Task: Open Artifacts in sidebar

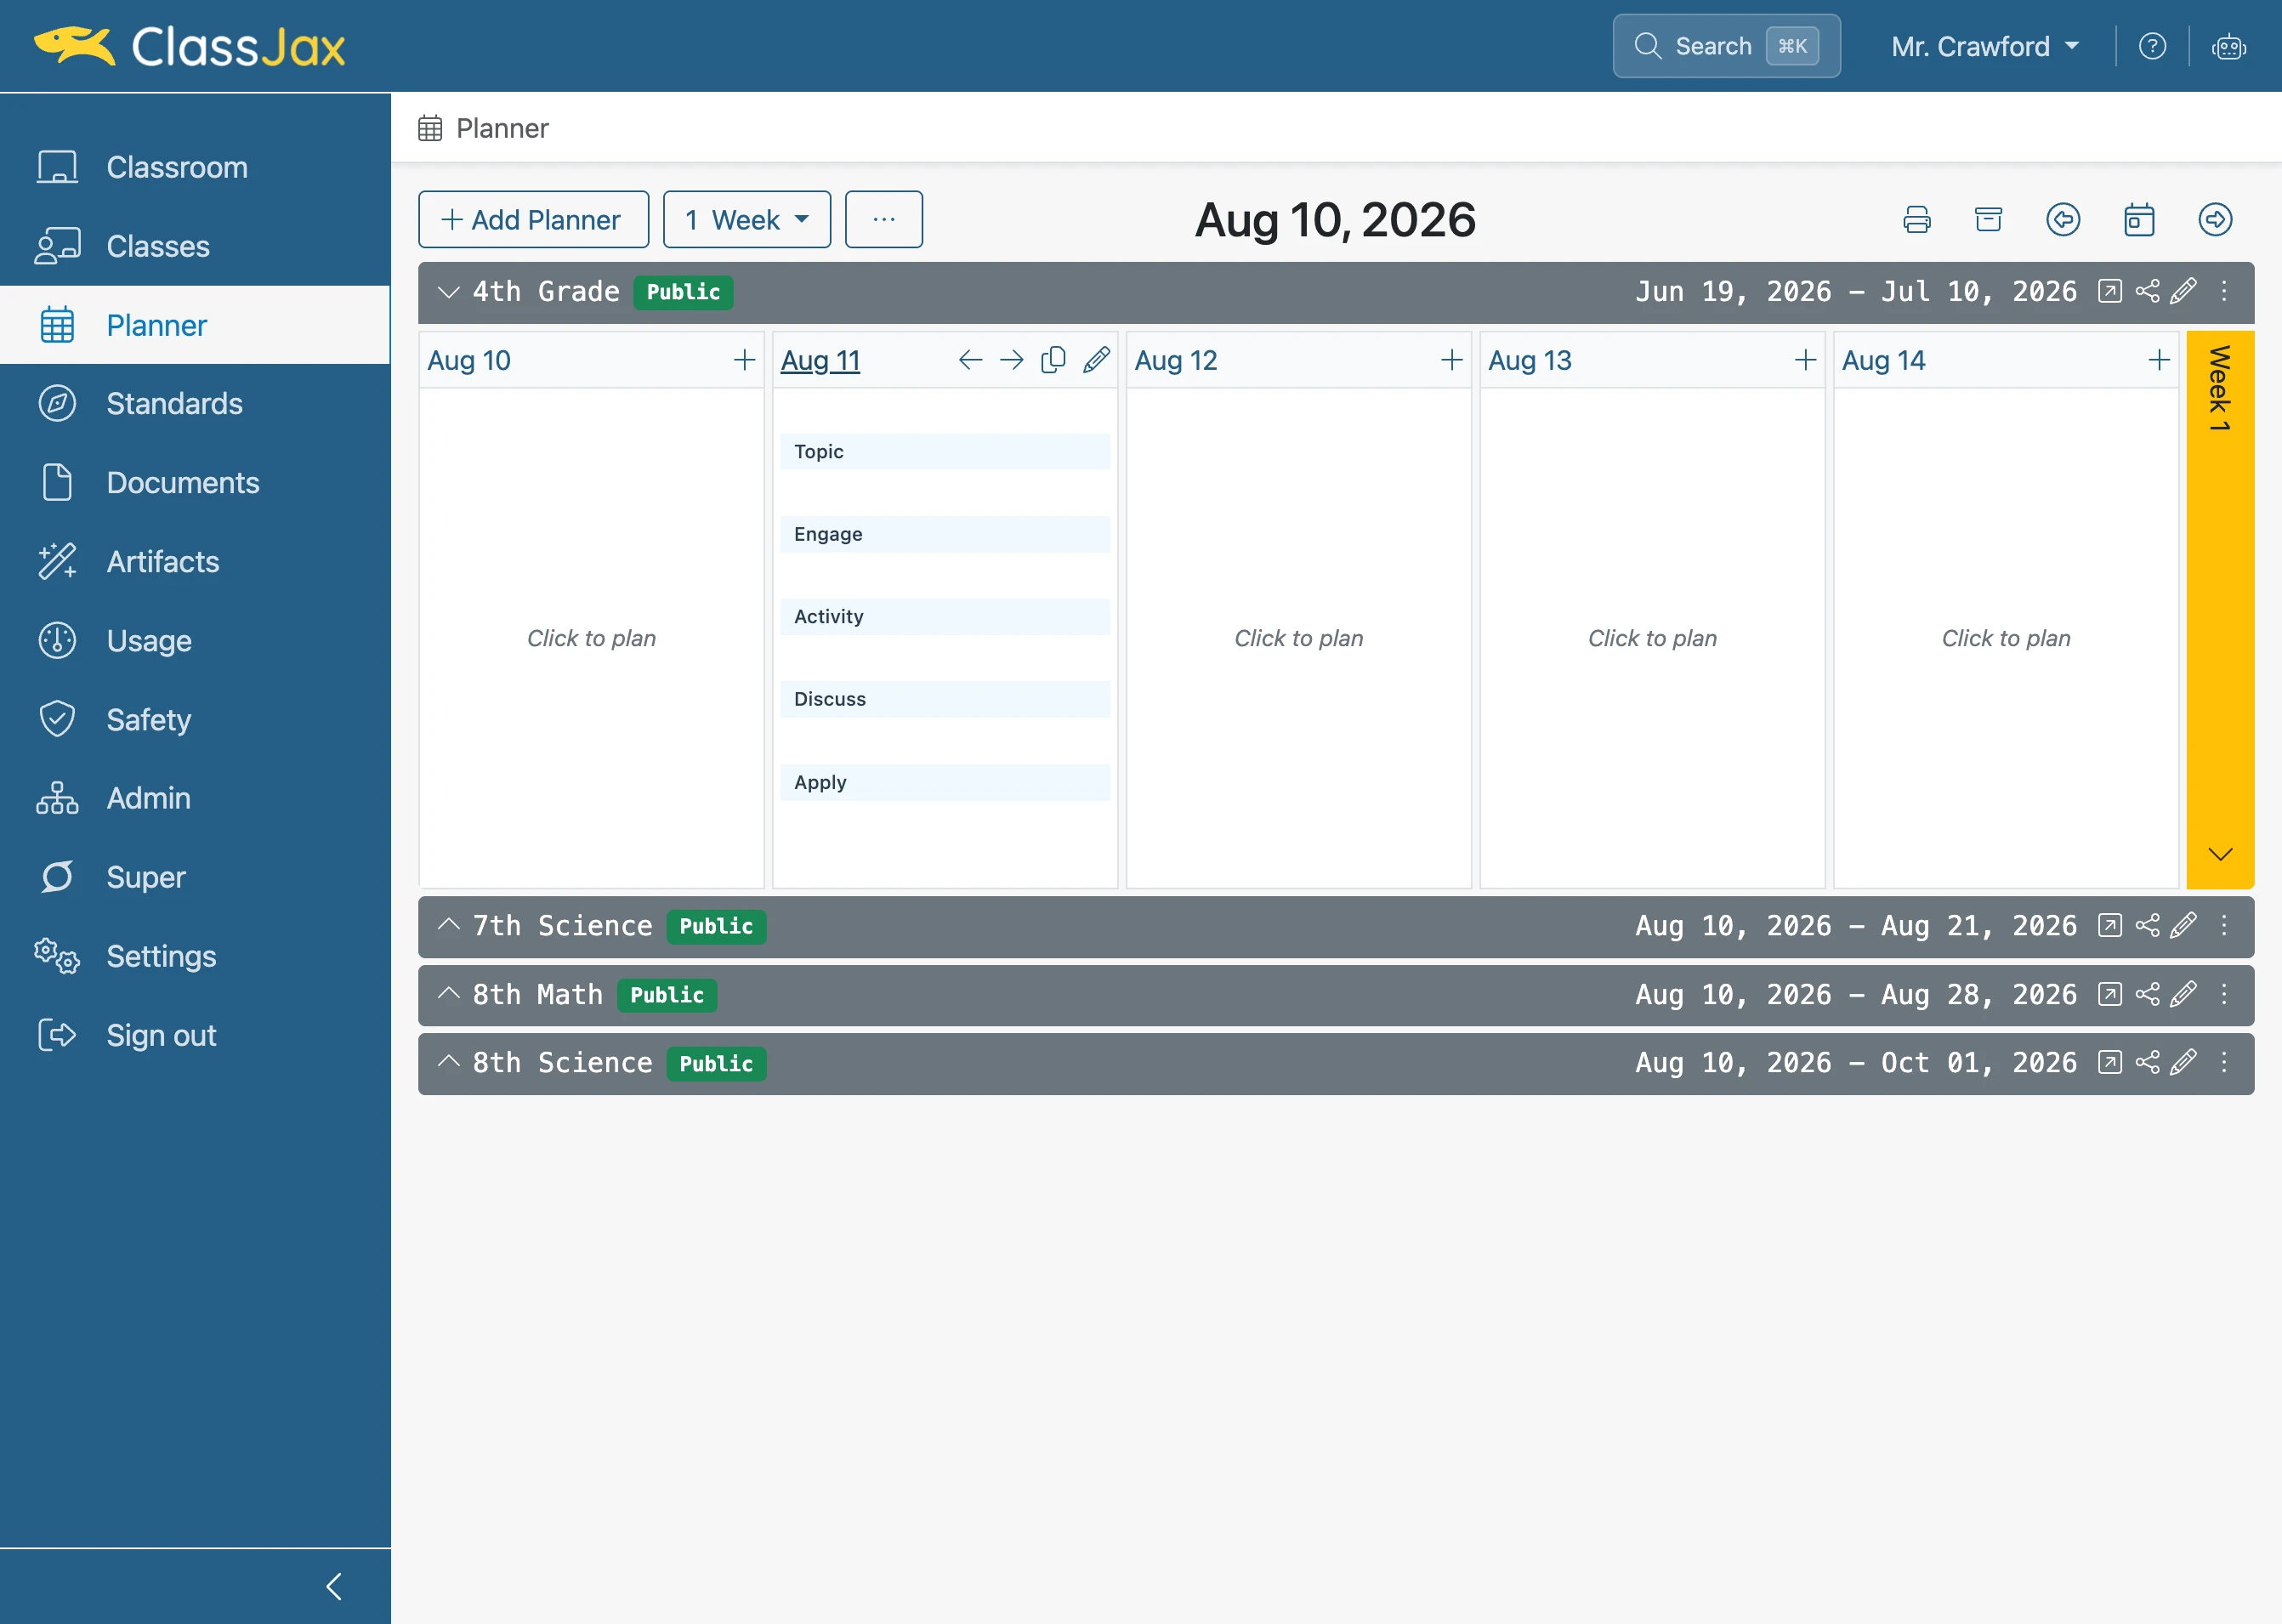Action: [x=195, y=561]
